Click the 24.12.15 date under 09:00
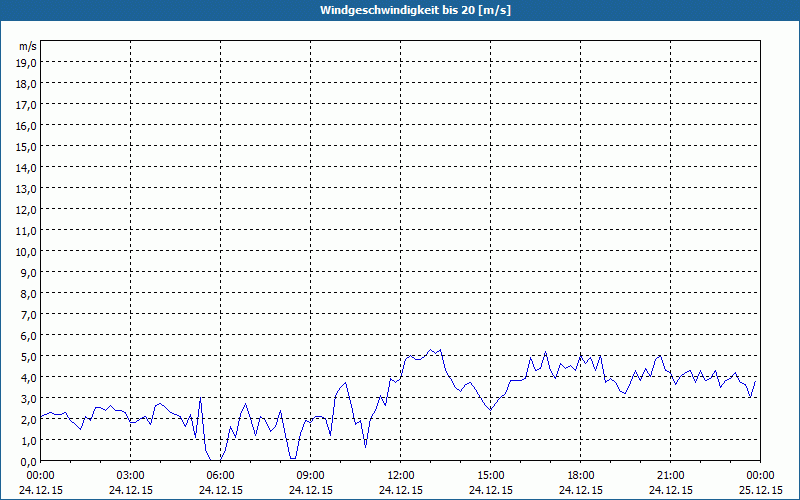 tap(311, 490)
